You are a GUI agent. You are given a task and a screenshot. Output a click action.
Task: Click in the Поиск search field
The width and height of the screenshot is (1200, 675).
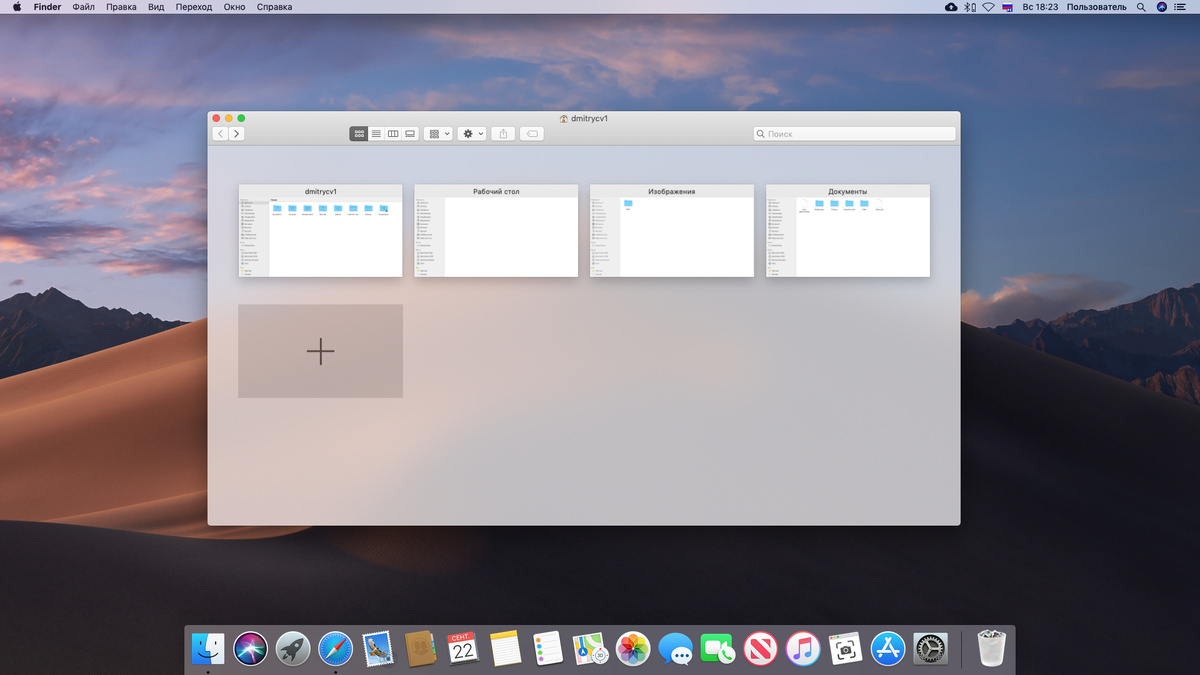(x=854, y=134)
